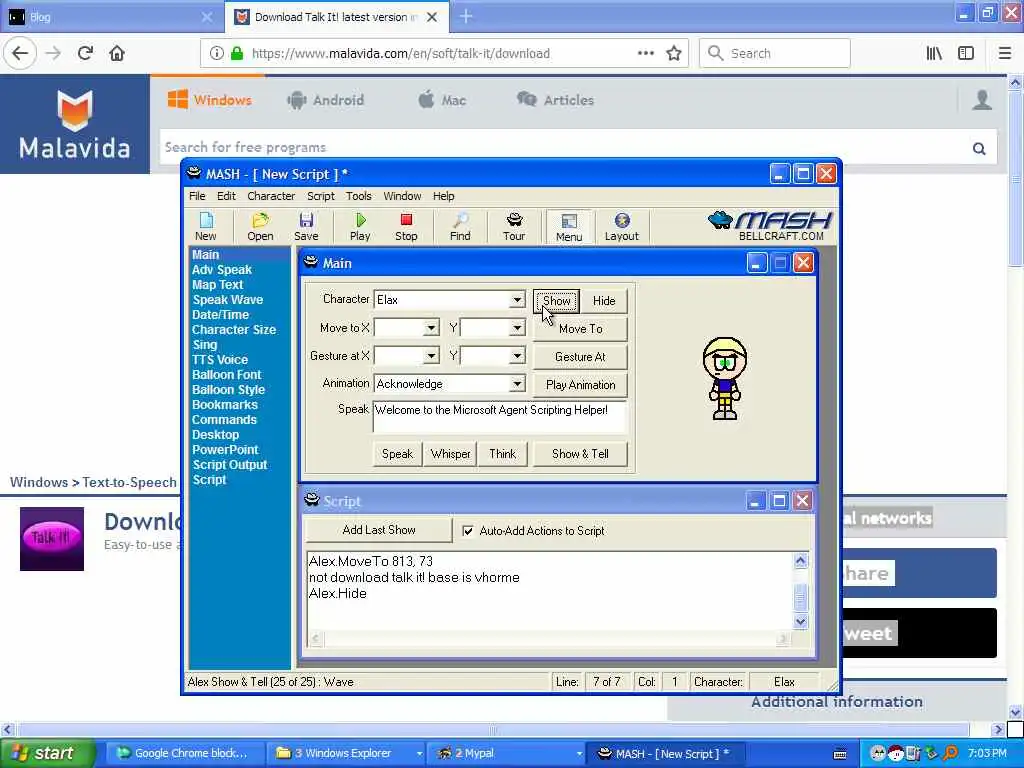Click the Layout toolbar icon
1024x768 pixels.
[x=622, y=227]
